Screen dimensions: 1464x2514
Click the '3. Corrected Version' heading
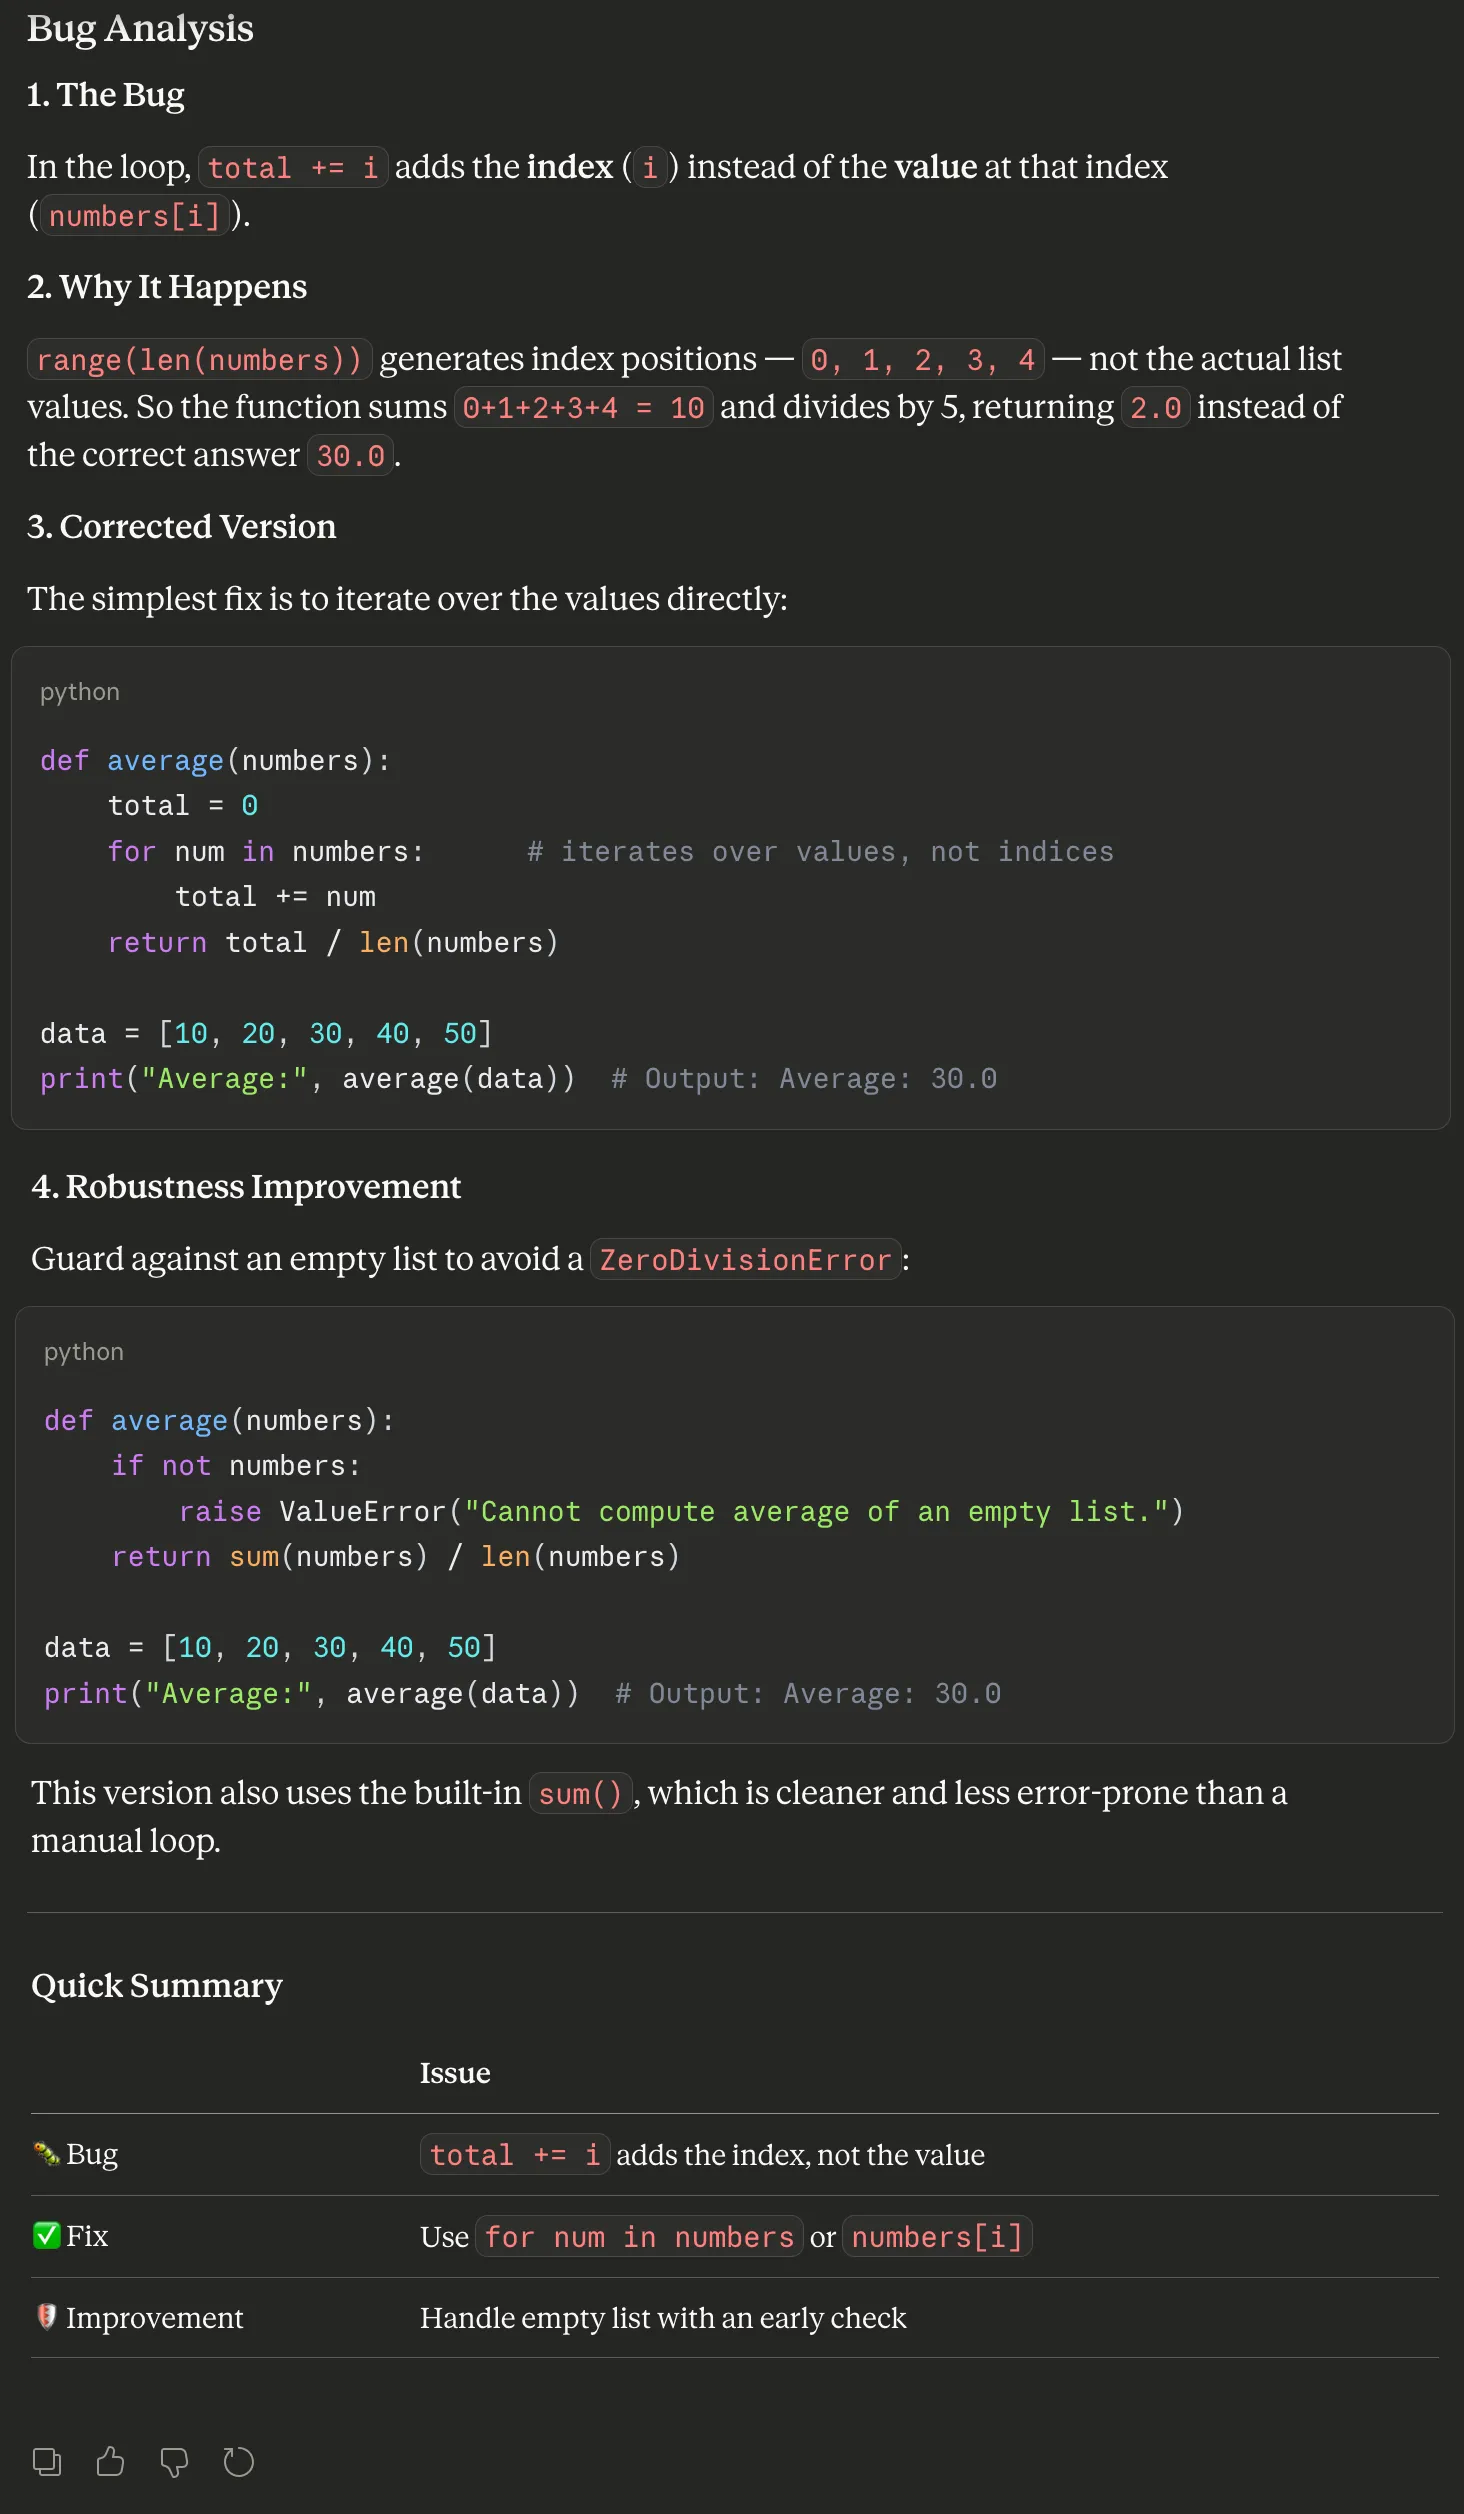click(x=182, y=527)
